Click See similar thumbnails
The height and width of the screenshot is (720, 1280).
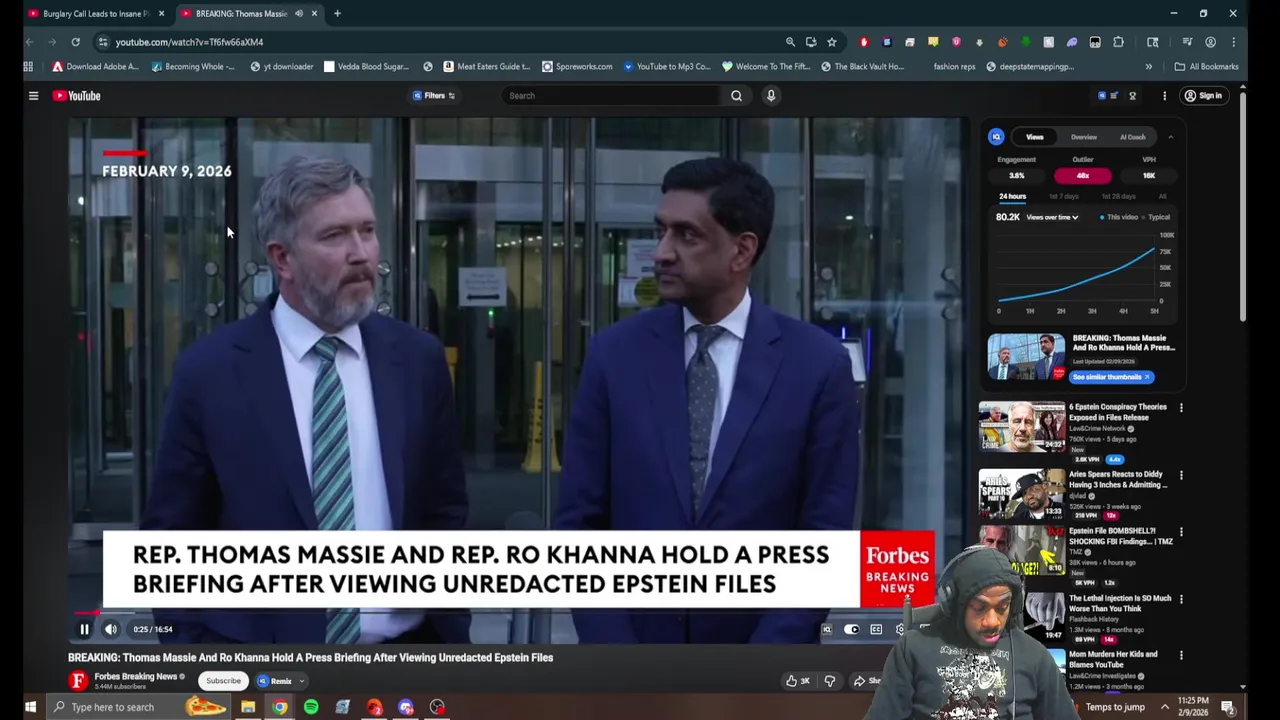click(x=1111, y=377)
